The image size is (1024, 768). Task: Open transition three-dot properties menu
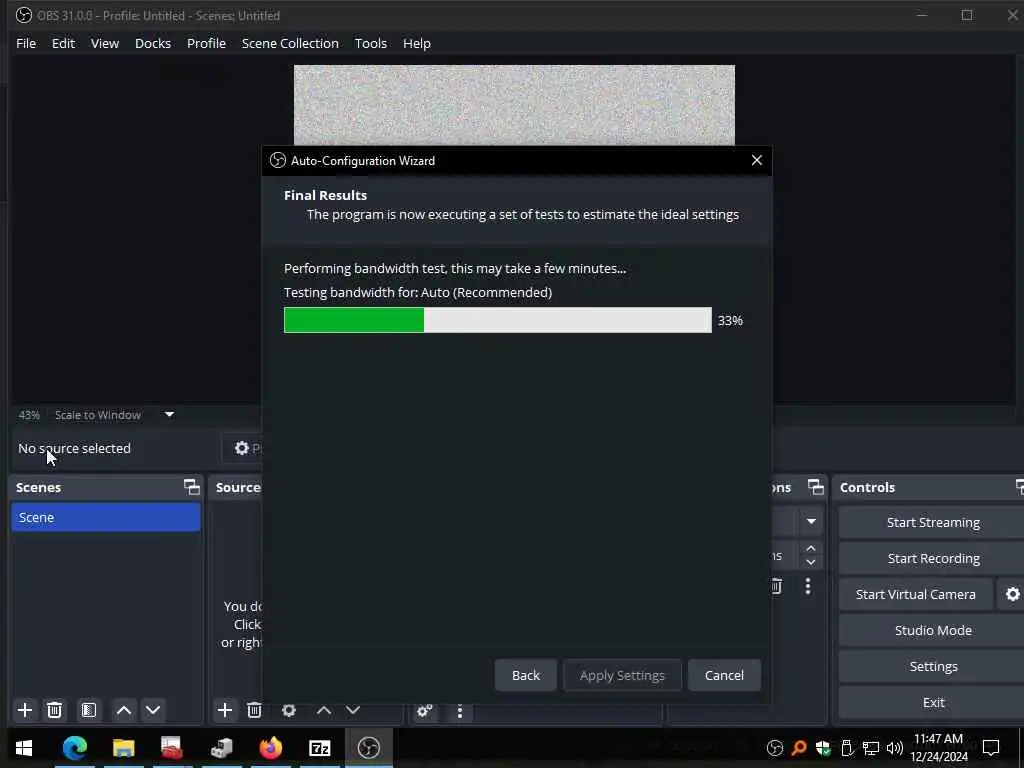pyautogui.click(x=808, y=586)
